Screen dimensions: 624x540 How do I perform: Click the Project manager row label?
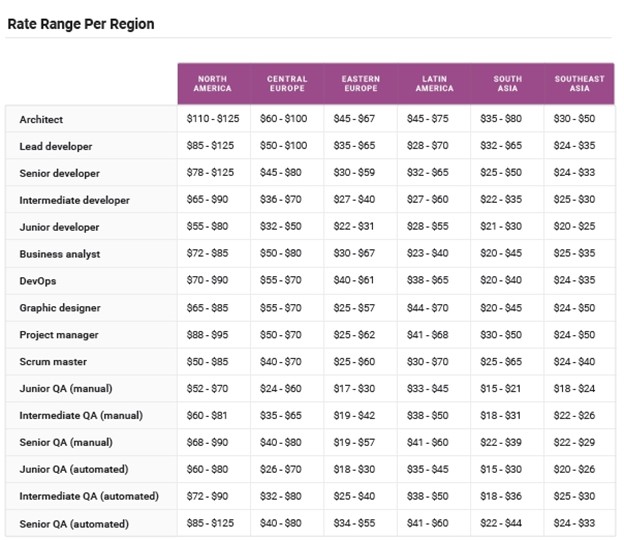pos(59,335)
